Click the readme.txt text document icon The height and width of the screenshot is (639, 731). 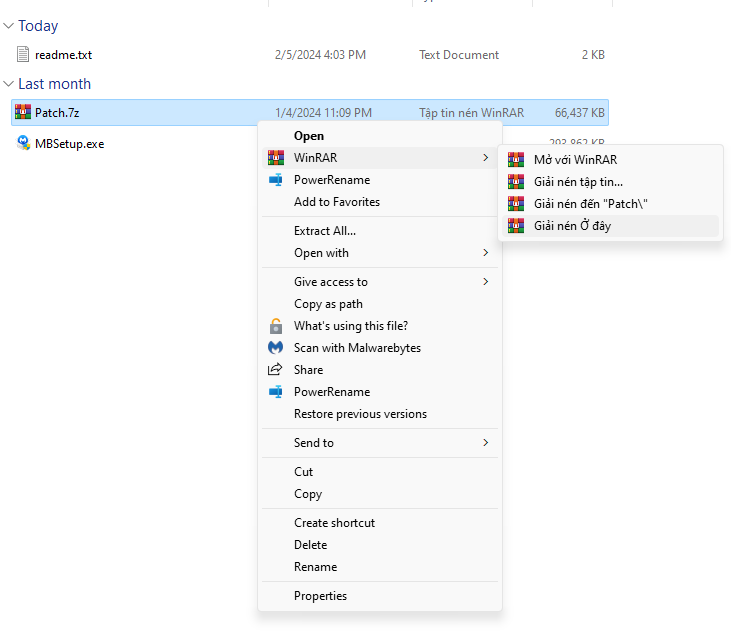(x=23, y=55)
